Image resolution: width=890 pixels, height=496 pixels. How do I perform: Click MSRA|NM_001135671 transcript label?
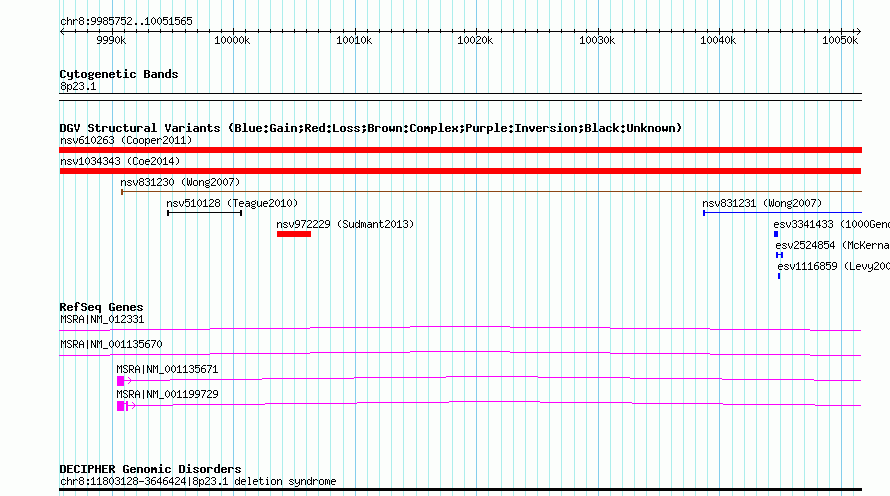tap(167, 369)
